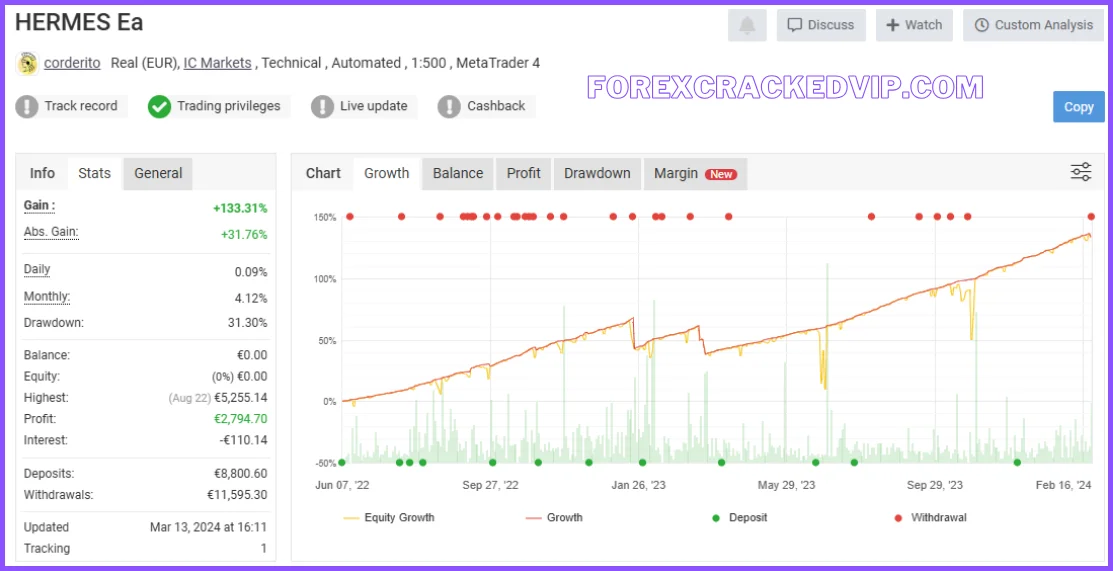The height and width of the screenshot is (571, 1113).
Task: Follow the IC Markets link
Action: (217, 63)
